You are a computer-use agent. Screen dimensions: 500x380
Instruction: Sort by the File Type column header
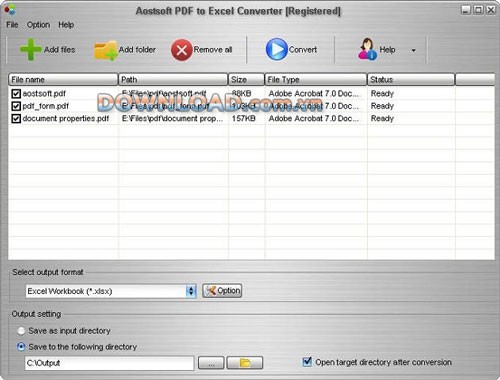click(x=316, y=80)
